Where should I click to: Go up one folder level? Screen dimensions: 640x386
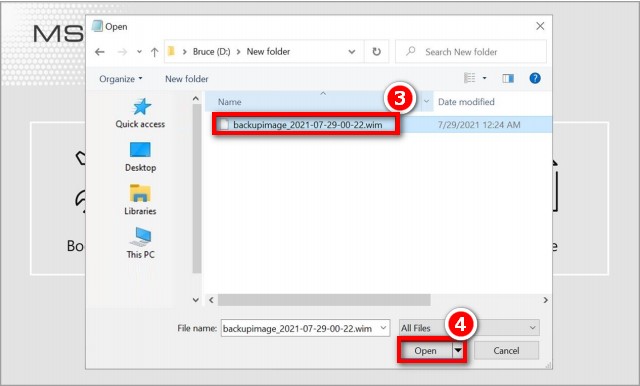(x=154, y=52)
